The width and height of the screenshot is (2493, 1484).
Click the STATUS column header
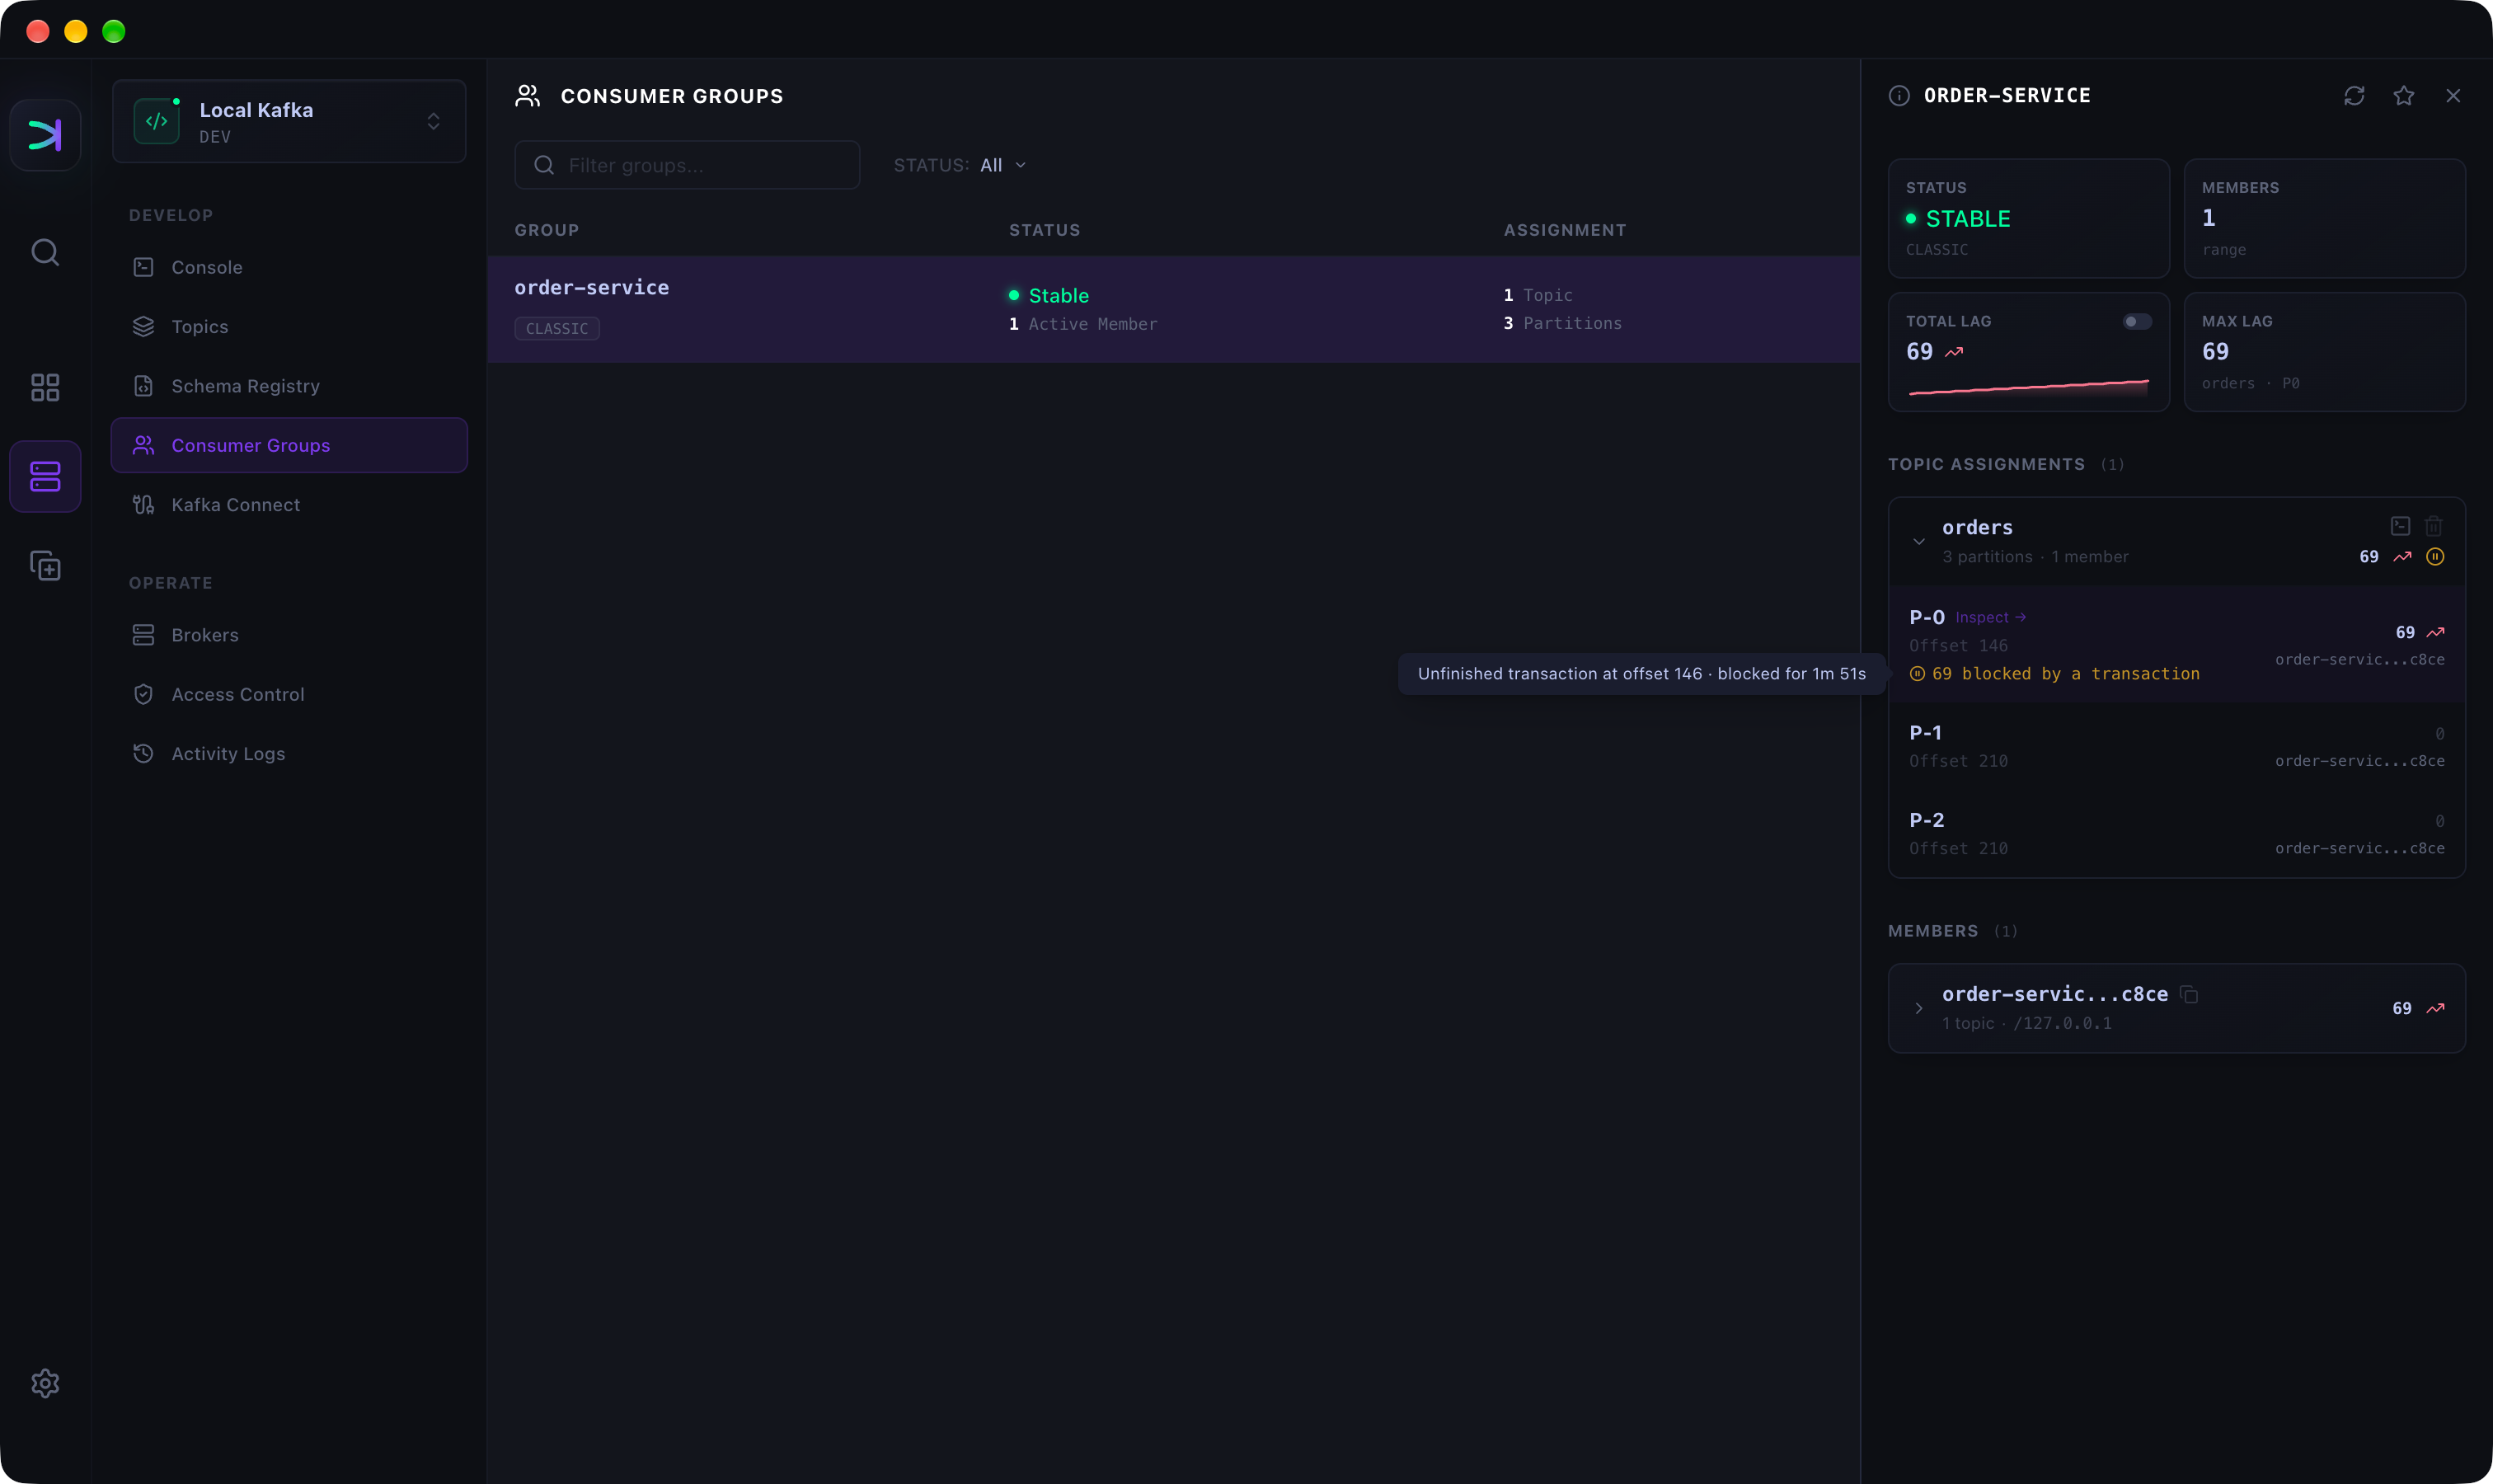pos(1044,230)
